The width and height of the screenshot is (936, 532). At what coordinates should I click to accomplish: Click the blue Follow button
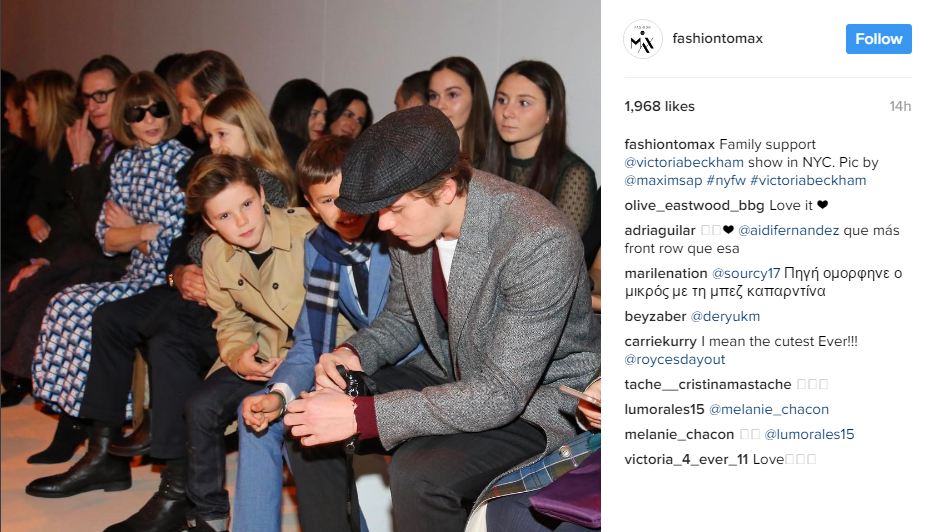[879, 39]
